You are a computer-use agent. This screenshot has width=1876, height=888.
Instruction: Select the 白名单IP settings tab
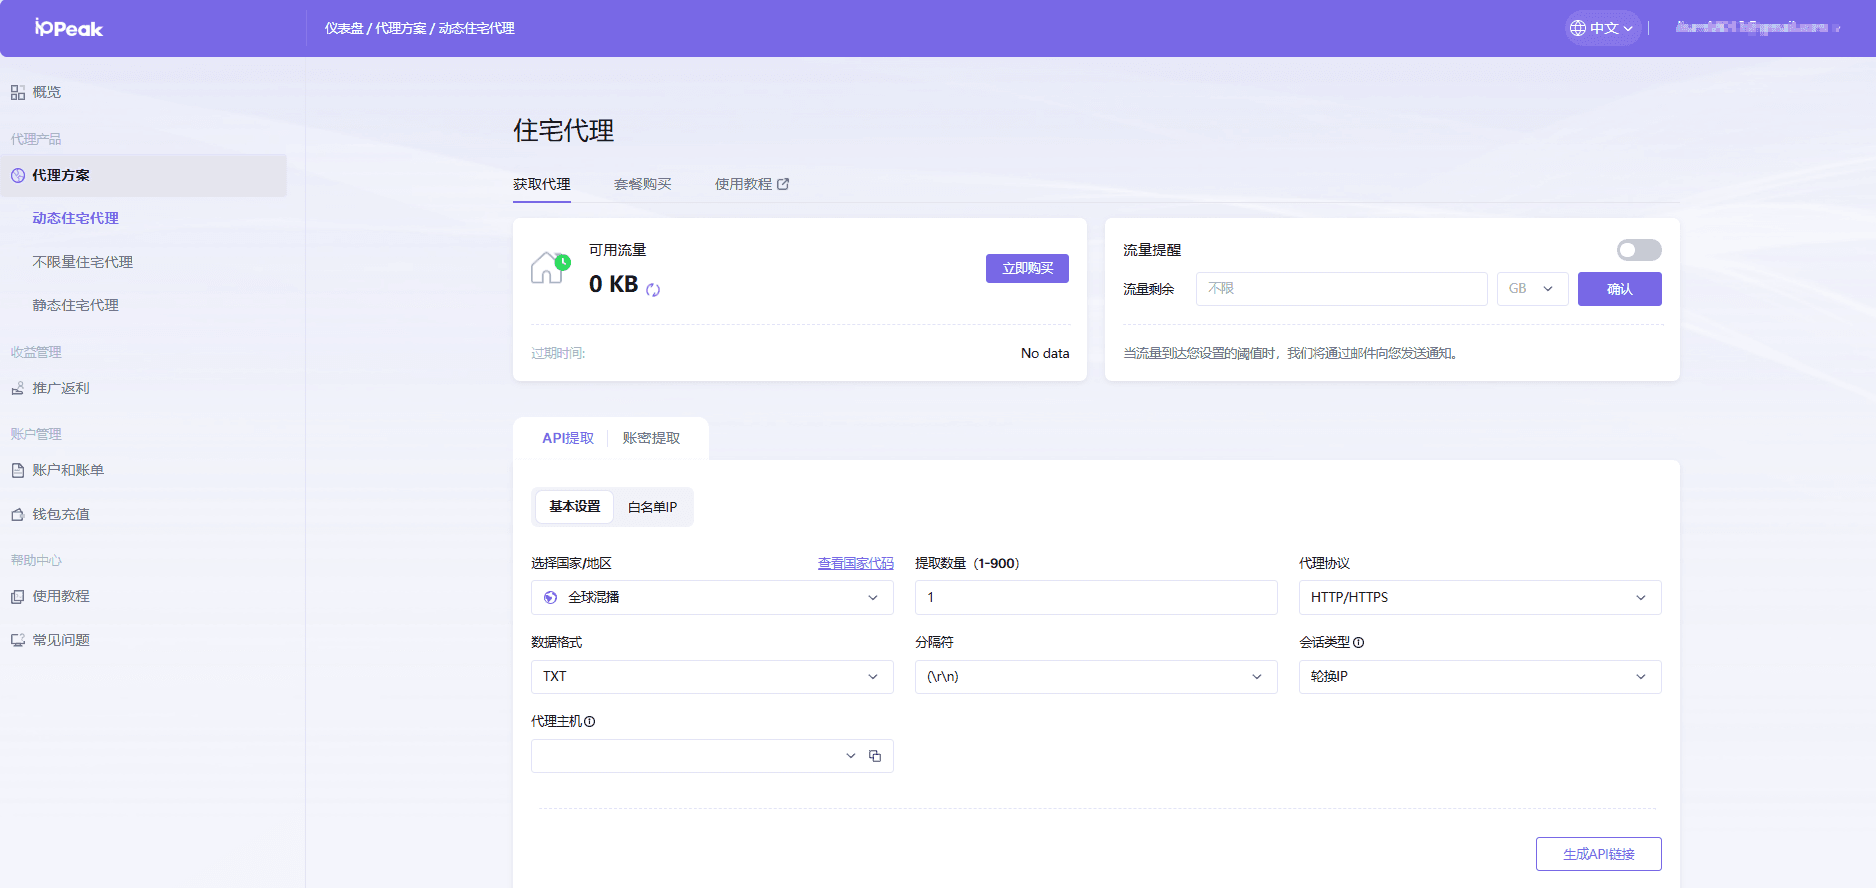[652, 507]
